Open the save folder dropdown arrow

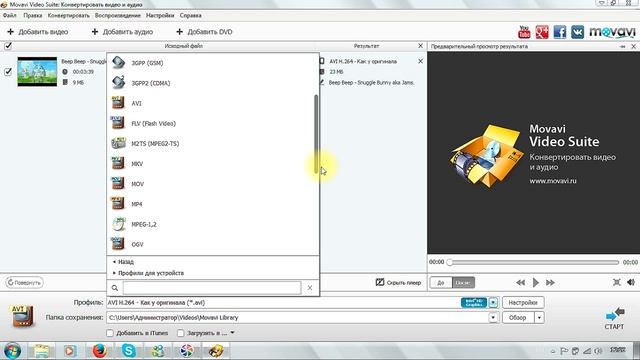pyautogui.click(x=493, y=318)
